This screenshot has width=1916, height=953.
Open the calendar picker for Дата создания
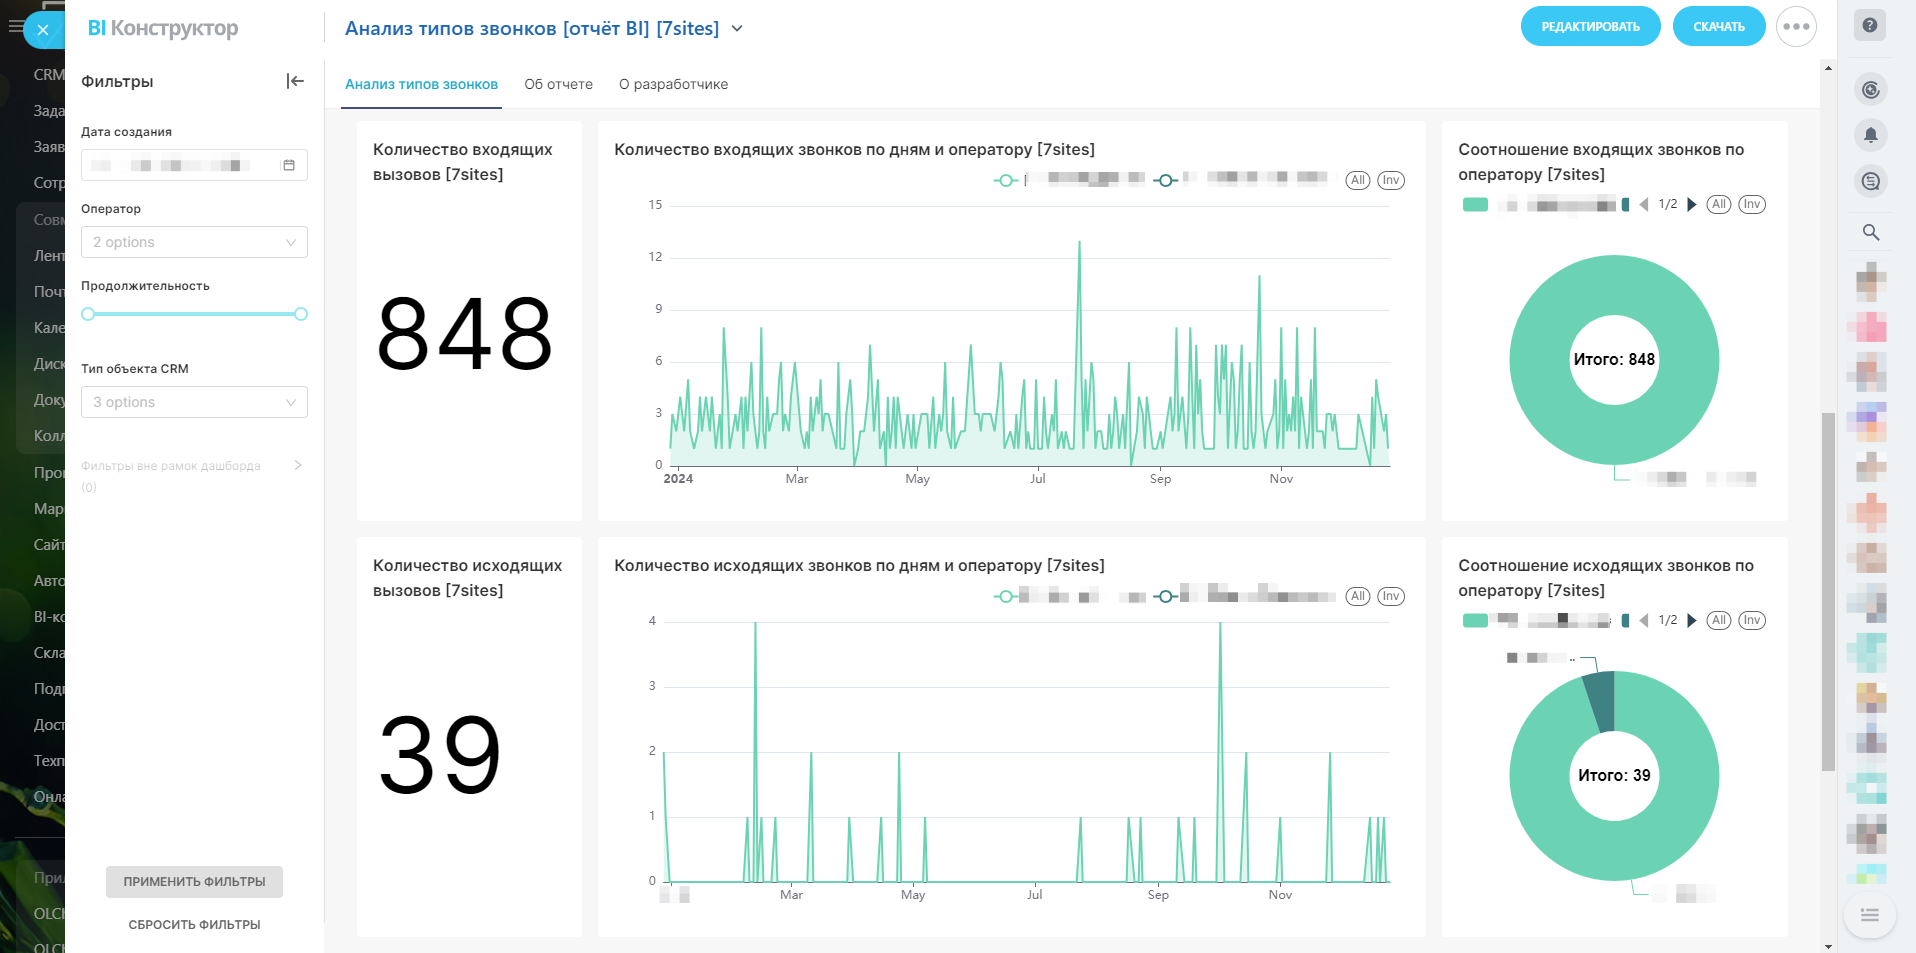click(289, 165)
